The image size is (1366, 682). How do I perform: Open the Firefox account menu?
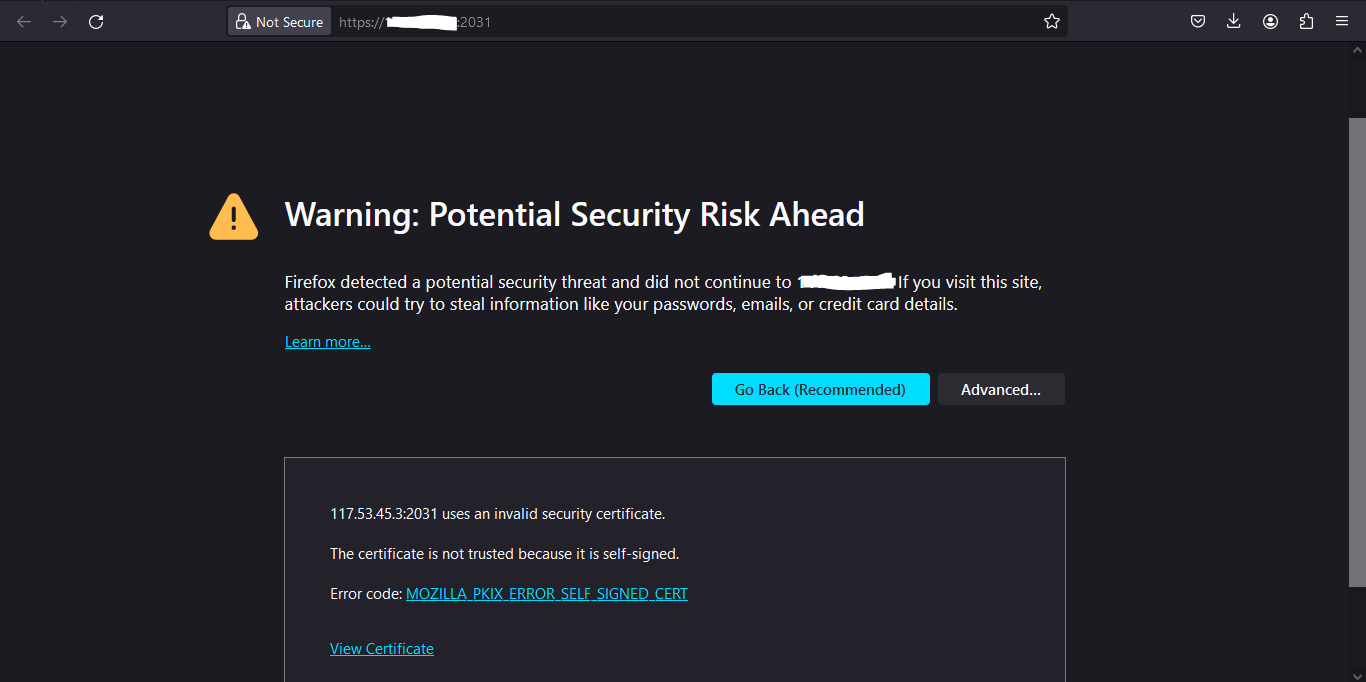point(1270,20)
